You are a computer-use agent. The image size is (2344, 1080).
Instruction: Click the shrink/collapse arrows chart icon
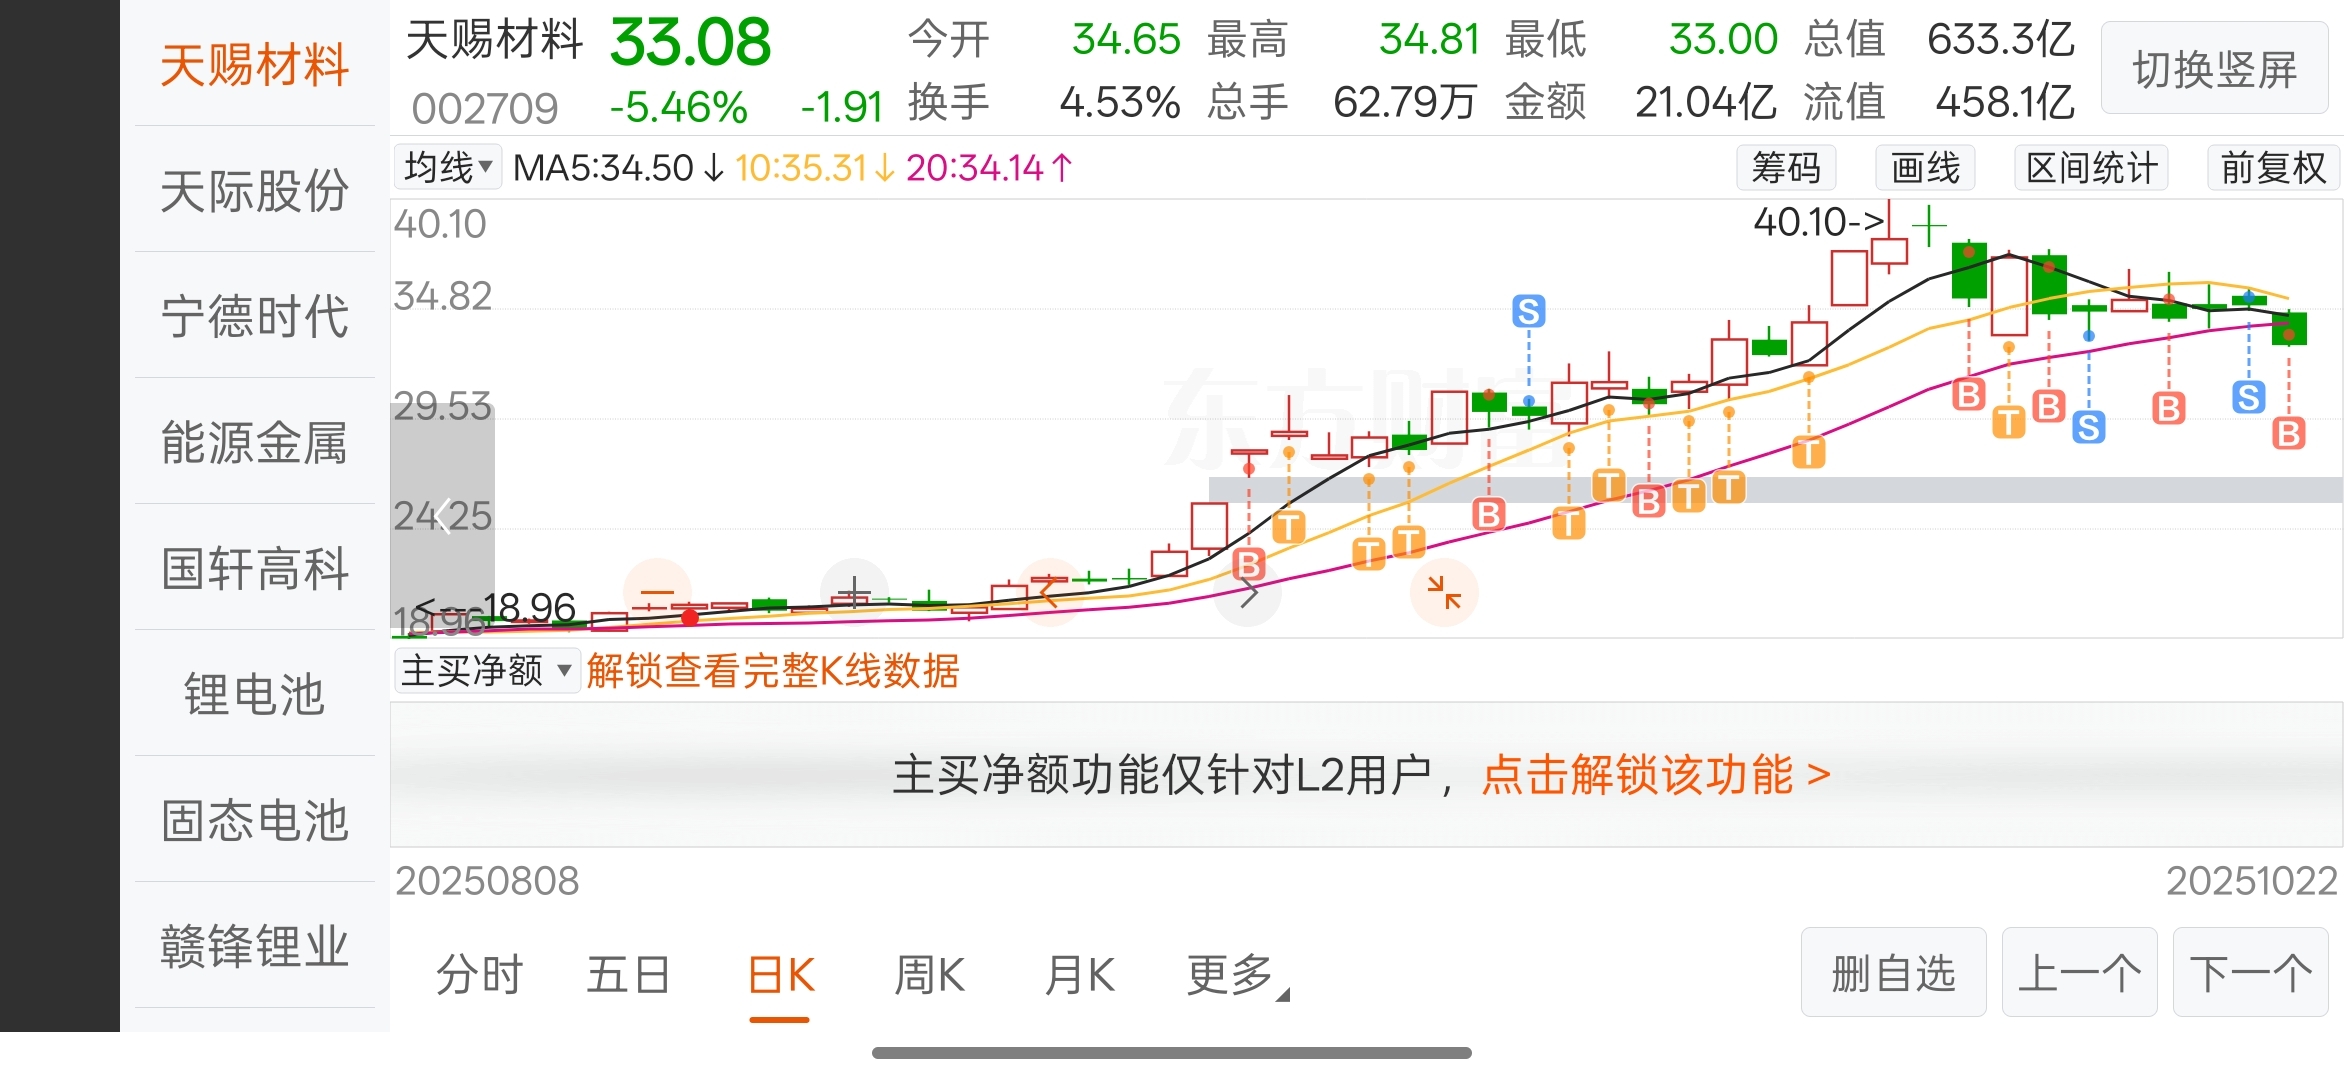(x=1444, y=593)
